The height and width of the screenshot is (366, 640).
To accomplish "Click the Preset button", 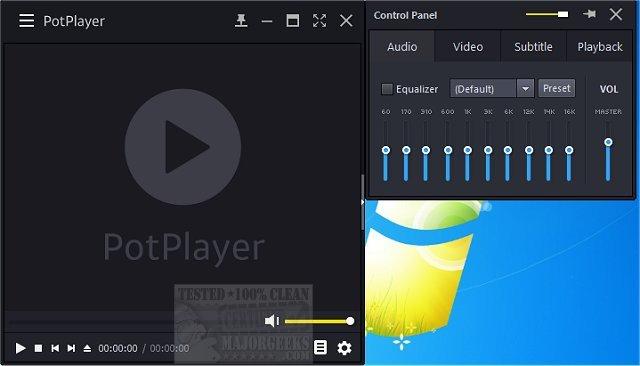I will (x=557, y=89).
